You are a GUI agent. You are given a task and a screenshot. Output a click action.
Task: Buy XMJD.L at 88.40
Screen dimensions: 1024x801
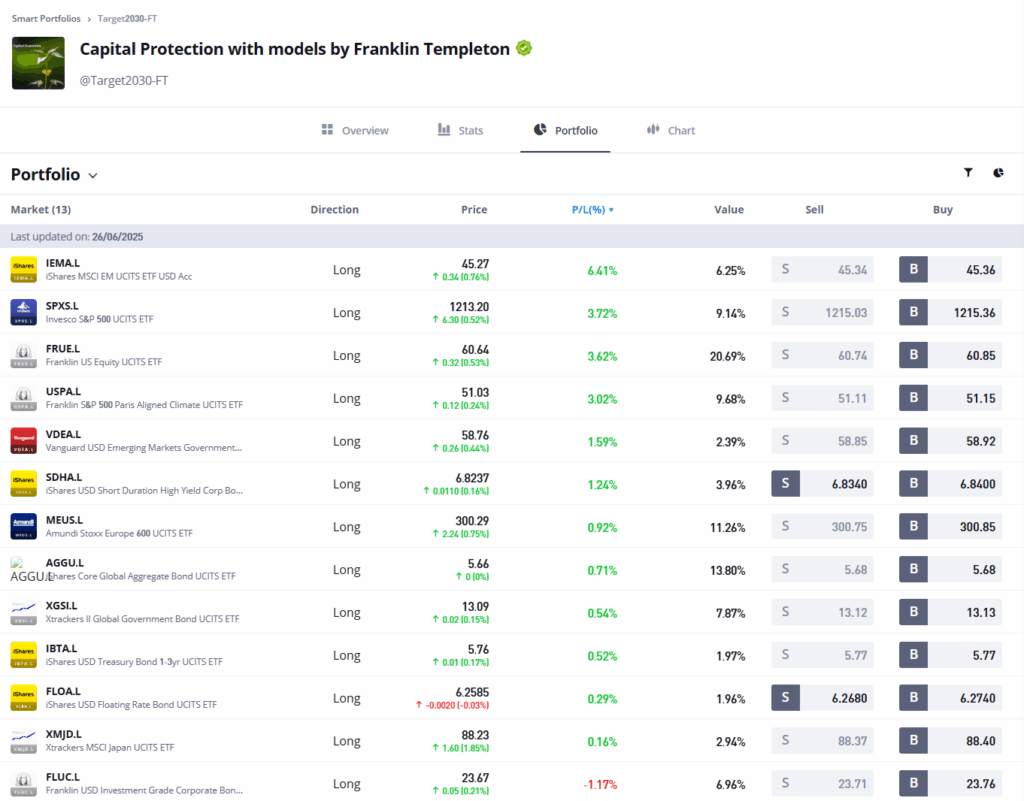(950, 741)
